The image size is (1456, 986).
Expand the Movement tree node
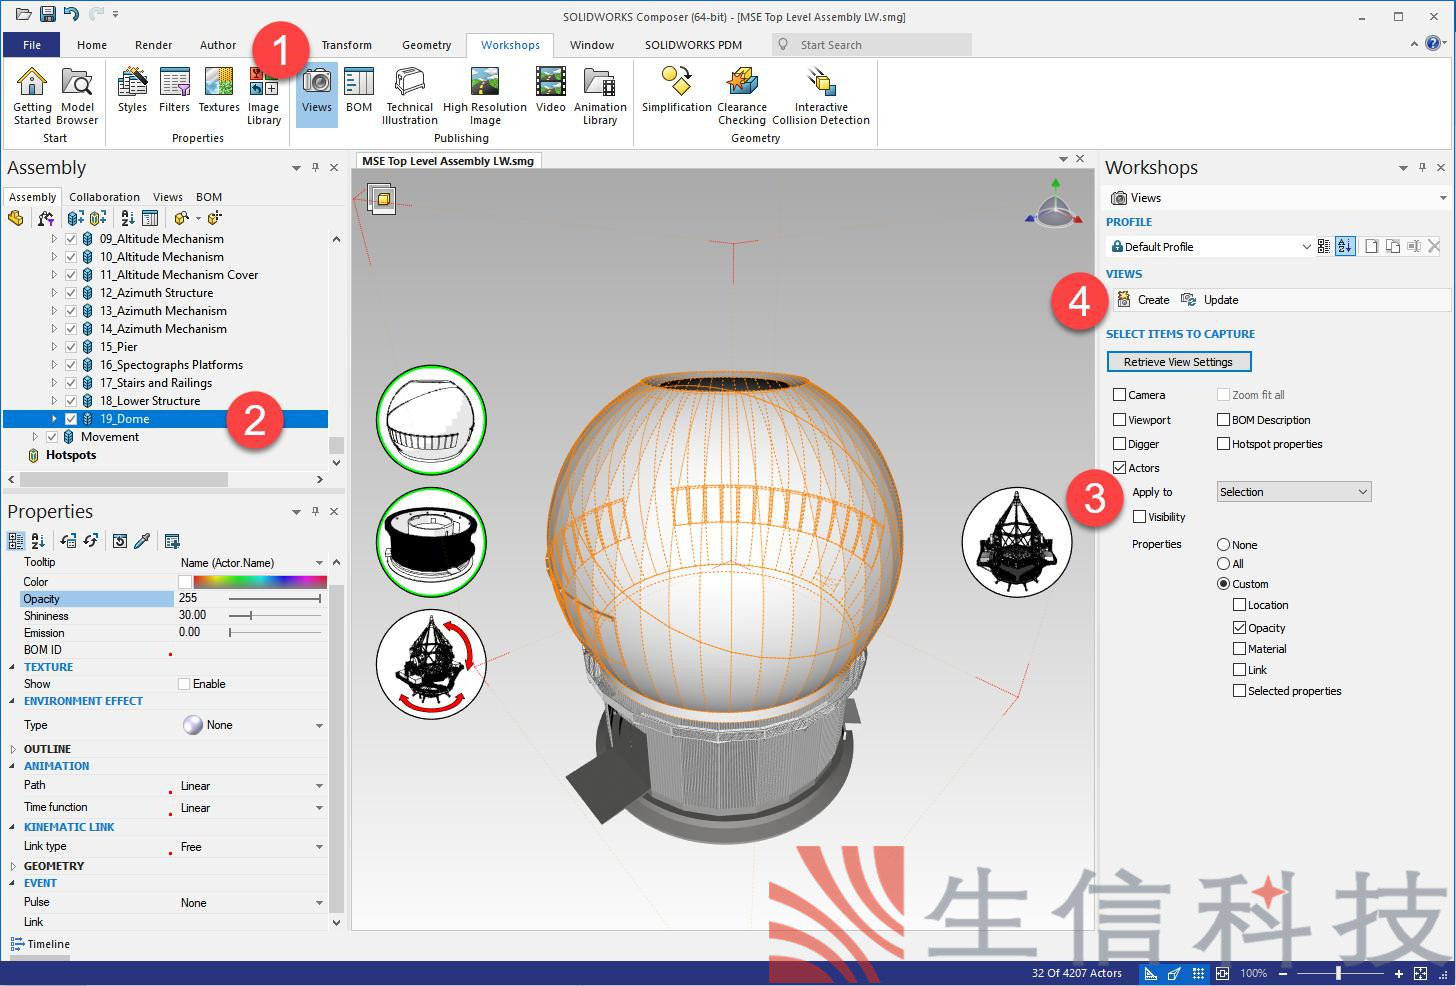(x=35, y=437)
